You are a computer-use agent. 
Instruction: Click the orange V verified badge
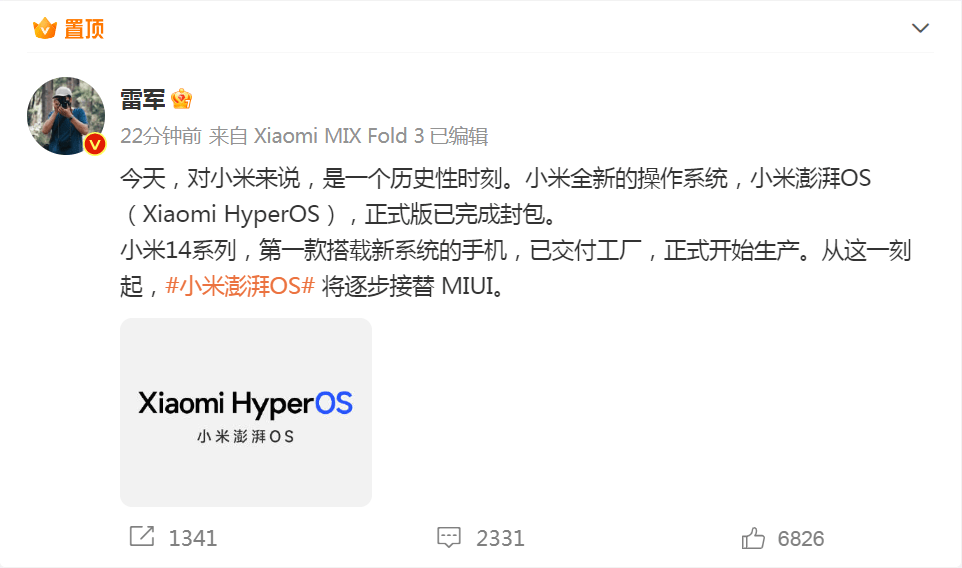click(x=94, y=144)
